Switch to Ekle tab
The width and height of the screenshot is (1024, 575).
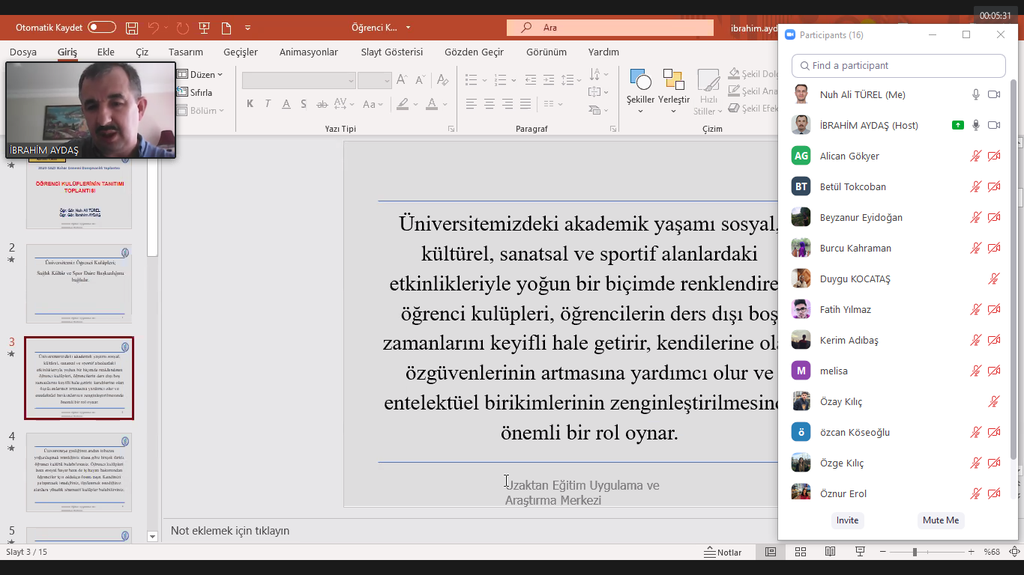click(x=106, y=52)
